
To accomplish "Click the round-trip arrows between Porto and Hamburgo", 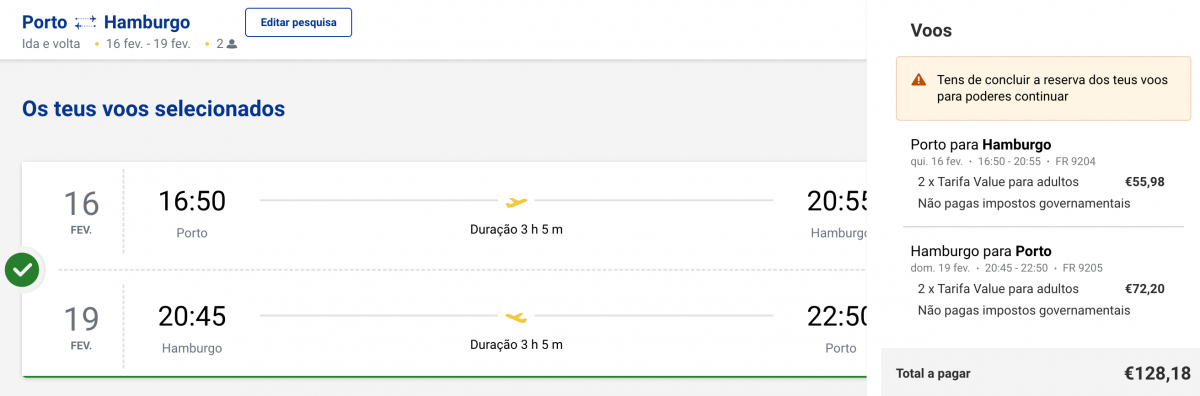I will tap(86, 22).
